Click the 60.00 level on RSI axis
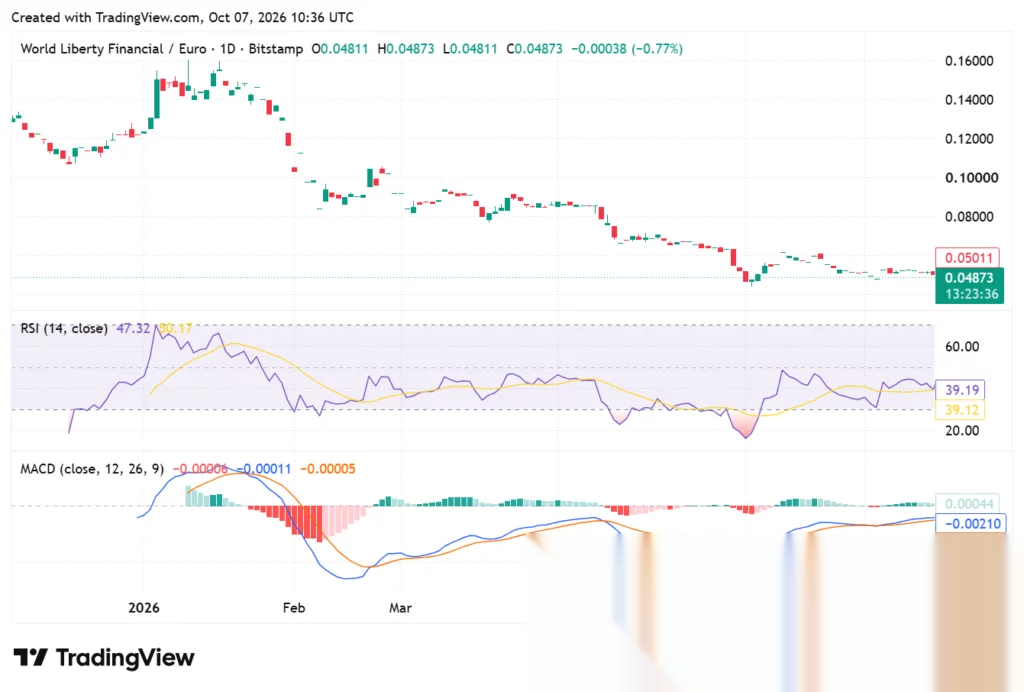 962,347
